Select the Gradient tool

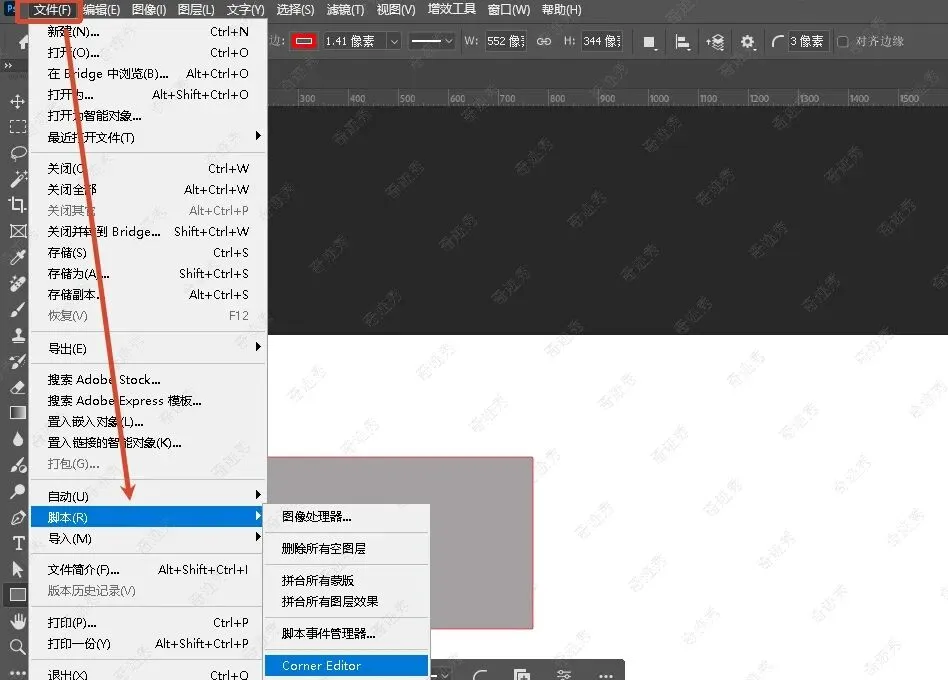click(18, 413)
